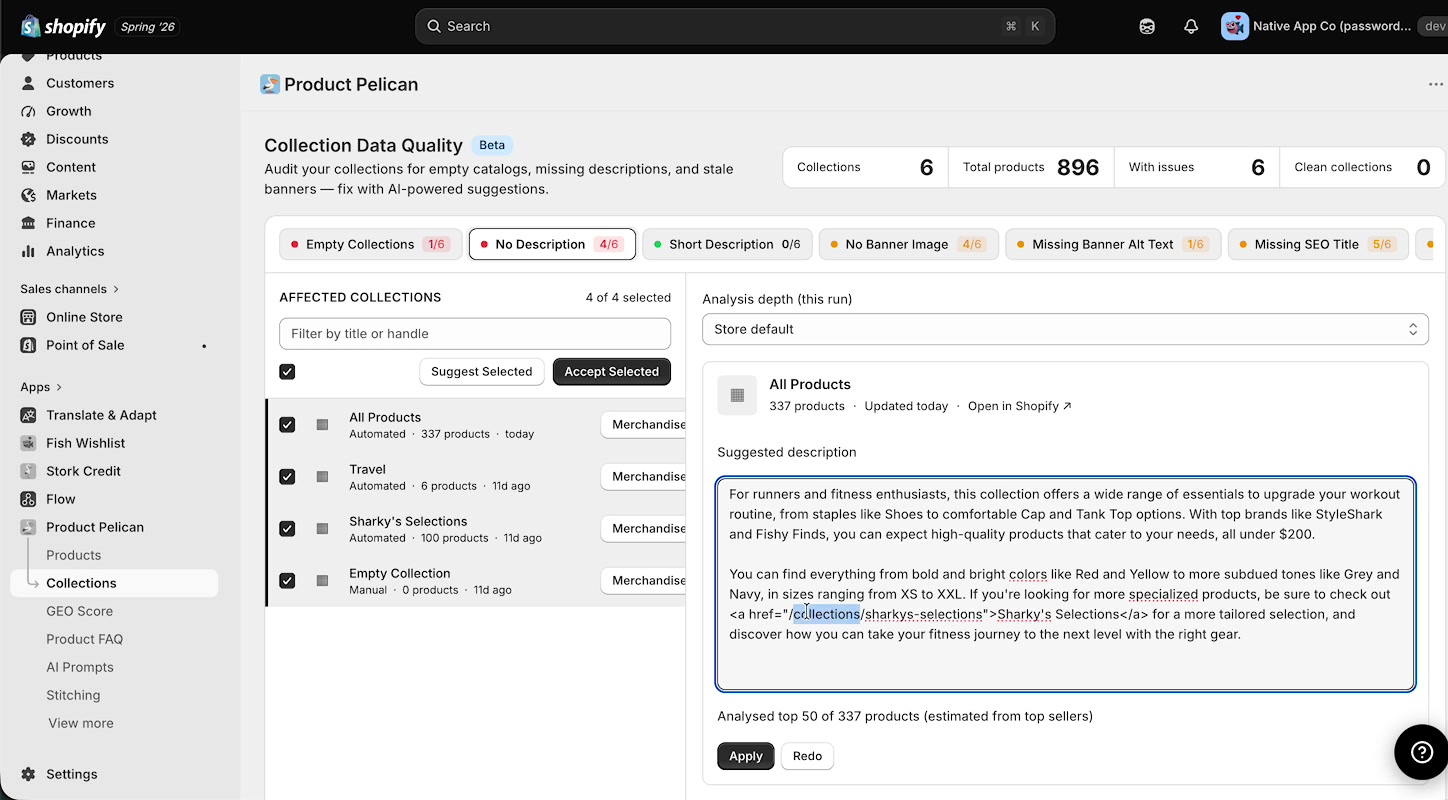Expand View more in Product Pelican submenu

pos(81,723)
